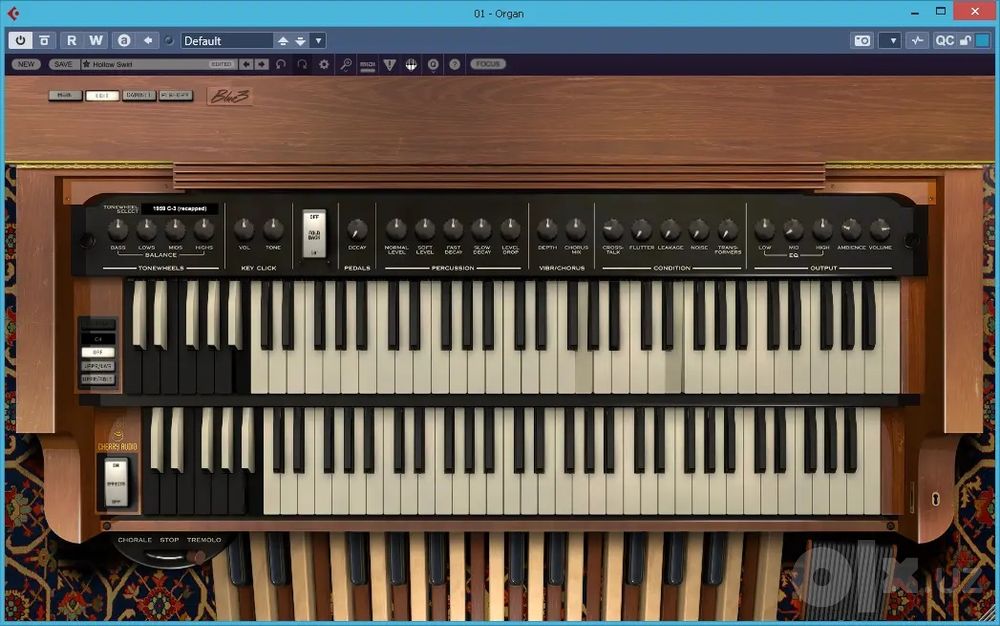
Task: Click the side-chain routing icon
Action: point(917,41)
